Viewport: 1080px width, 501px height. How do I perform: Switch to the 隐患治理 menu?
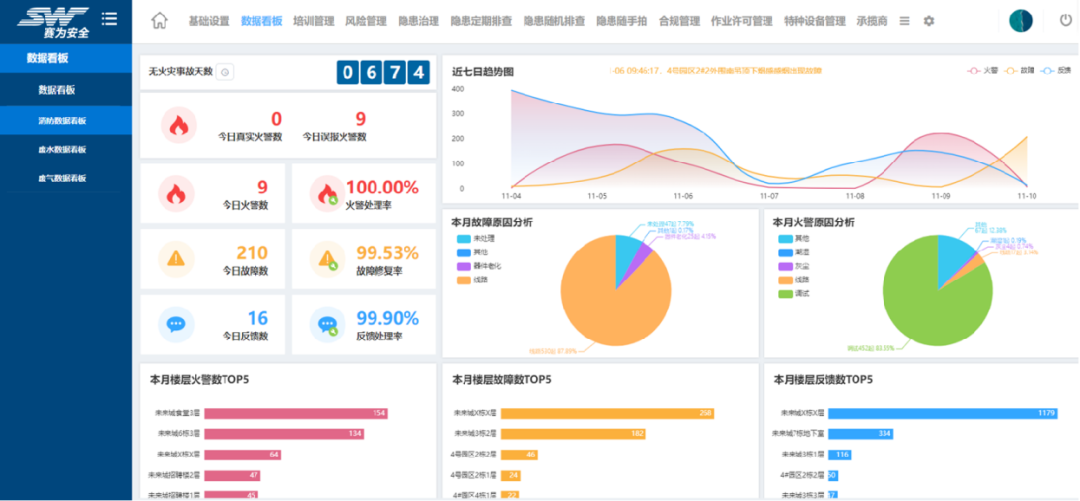(x=418, y=21)
